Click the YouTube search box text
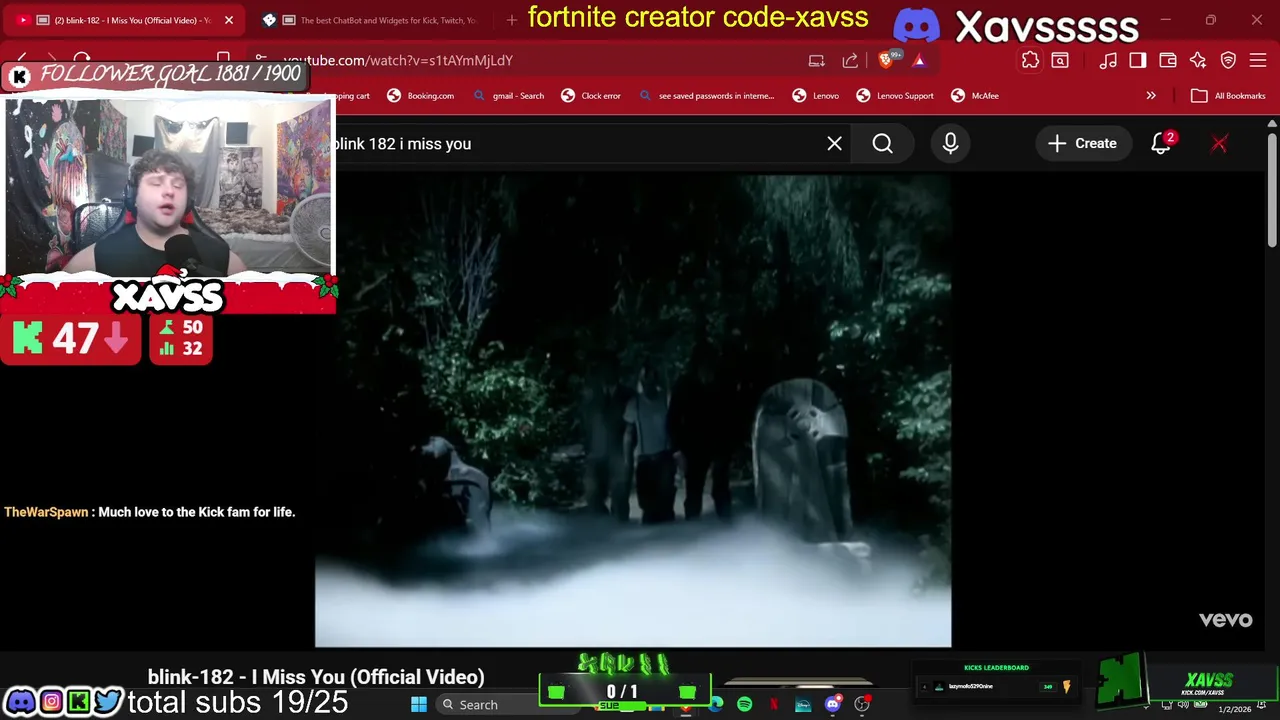 (x=404, y=144)
